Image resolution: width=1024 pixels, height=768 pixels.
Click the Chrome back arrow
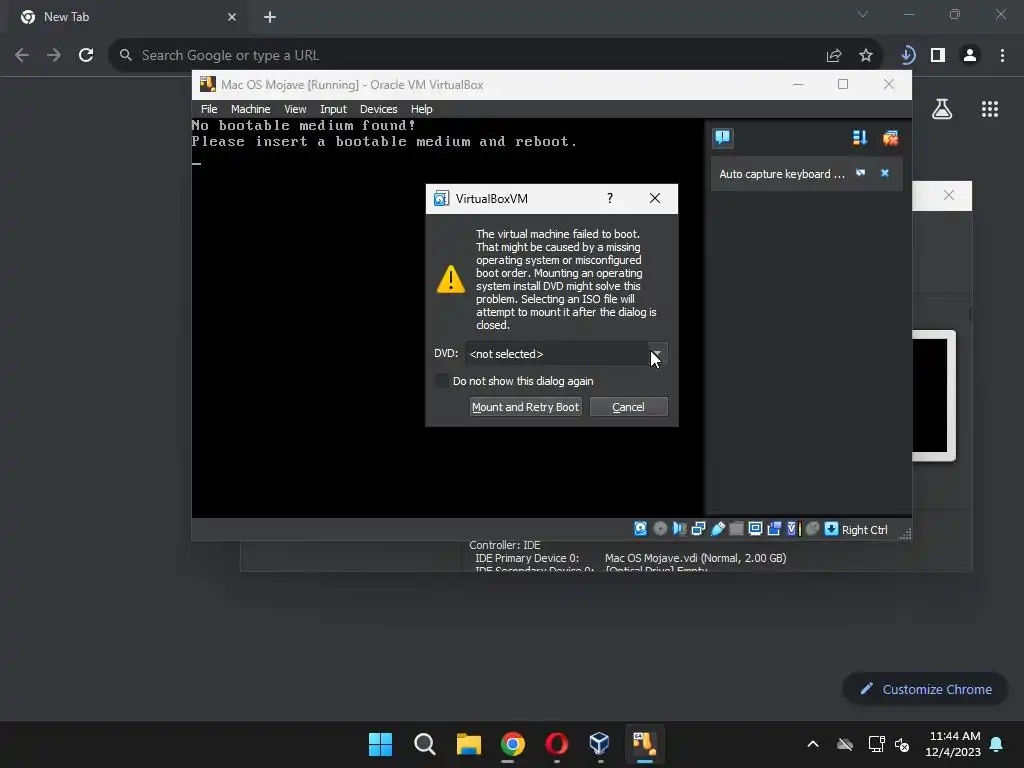22,56
